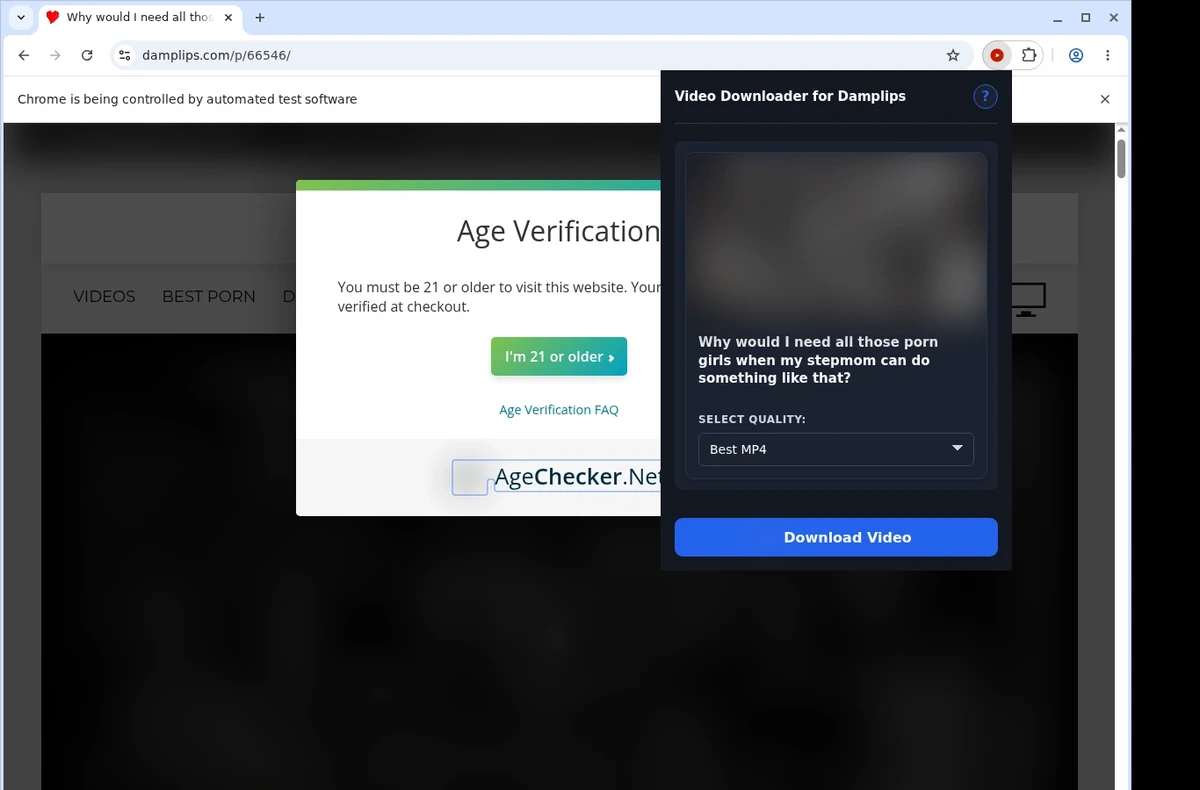
Task: Click the browser forward arrow
Action: coord(55,56)
